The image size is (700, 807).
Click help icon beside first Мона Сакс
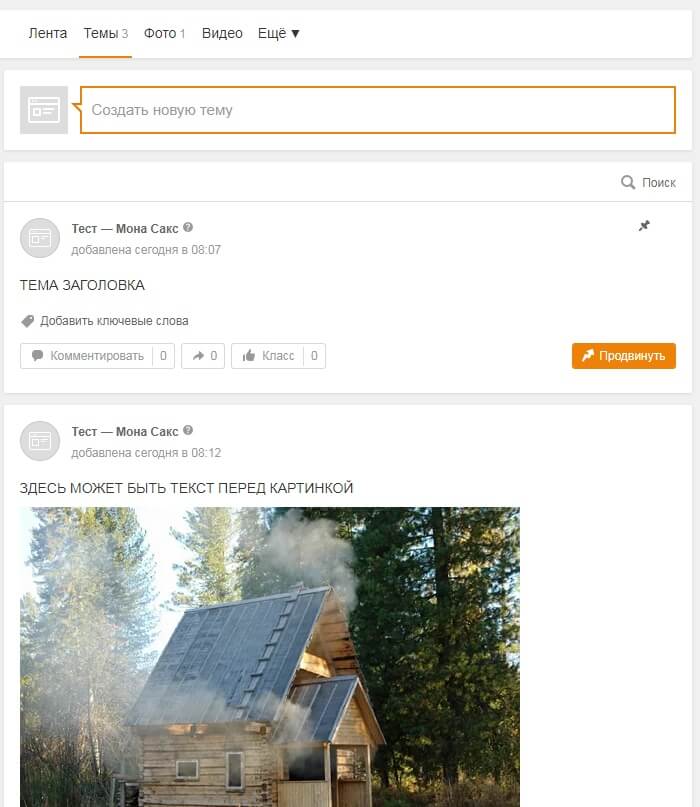tap(188, 227)
